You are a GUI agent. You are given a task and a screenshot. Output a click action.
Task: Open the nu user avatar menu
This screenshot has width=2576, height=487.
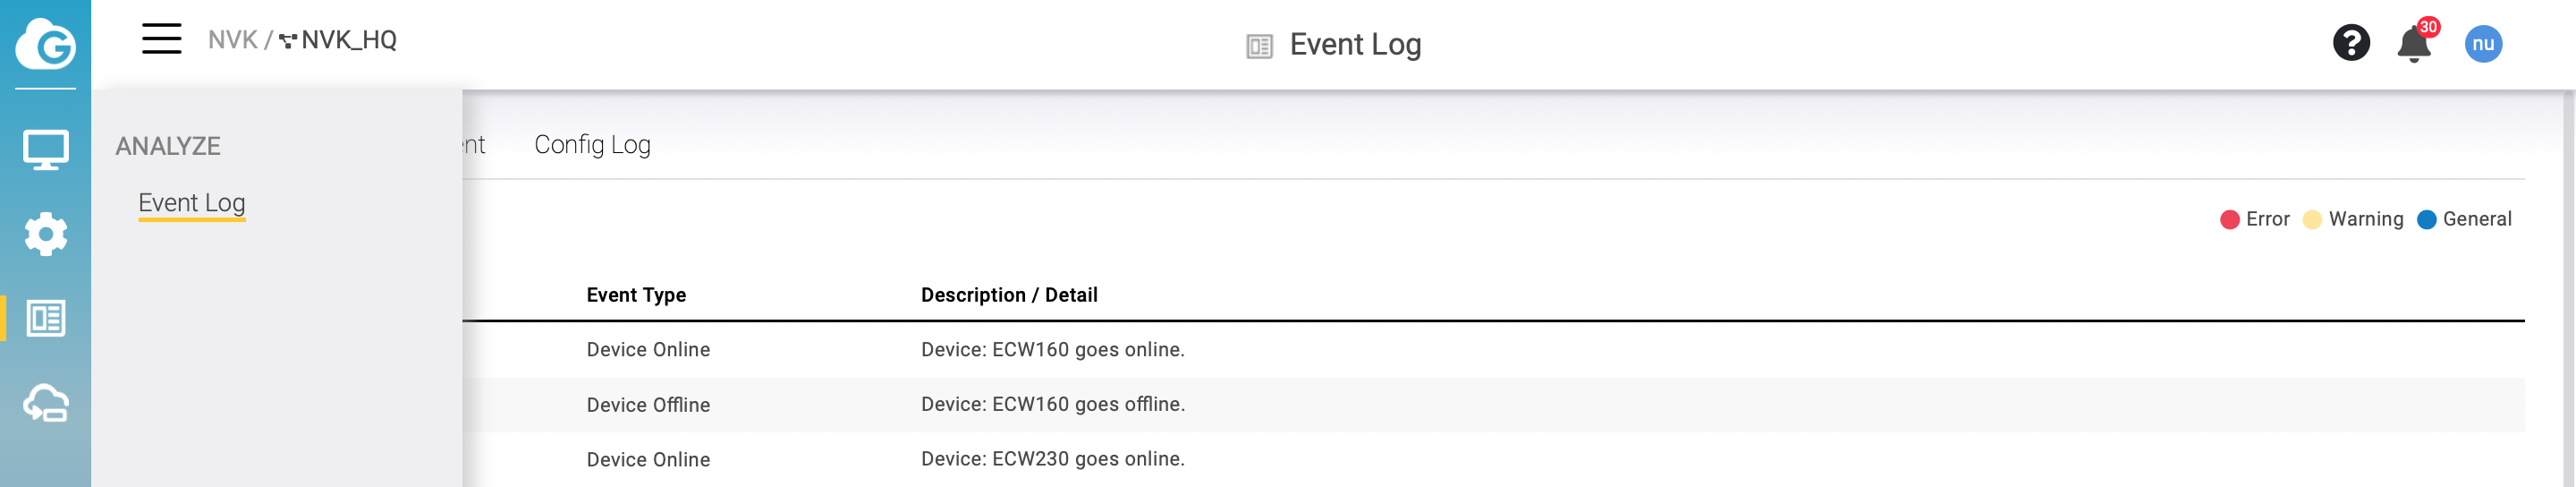coord(2482,44)
